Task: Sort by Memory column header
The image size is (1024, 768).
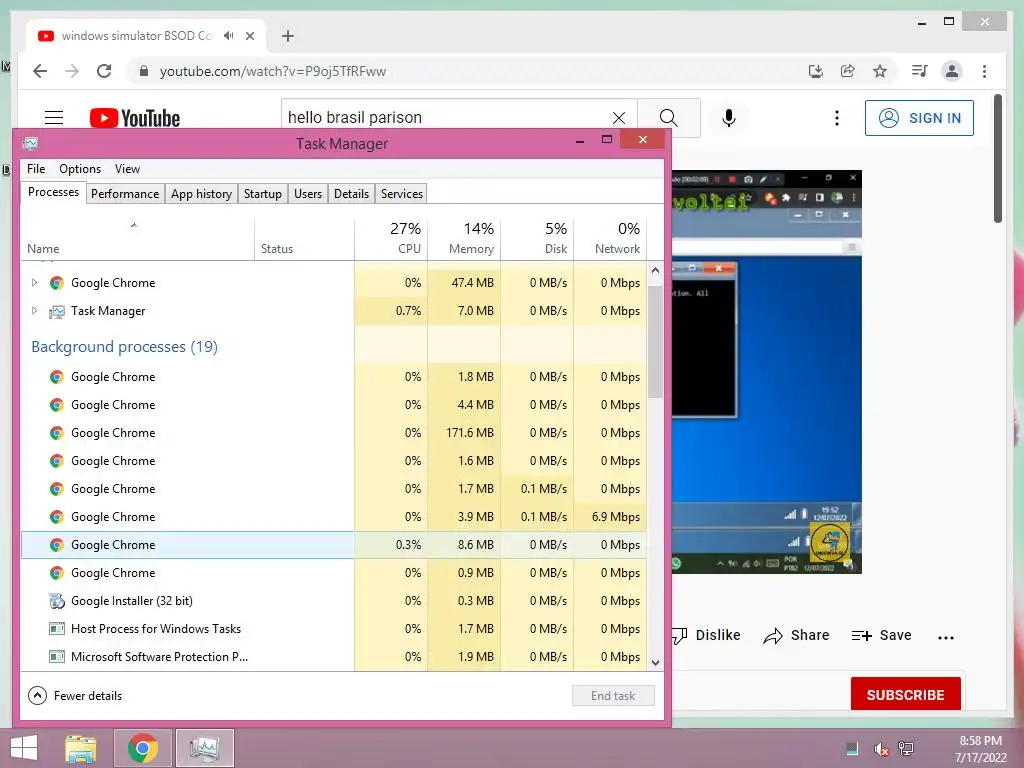Action: point(464,238)
